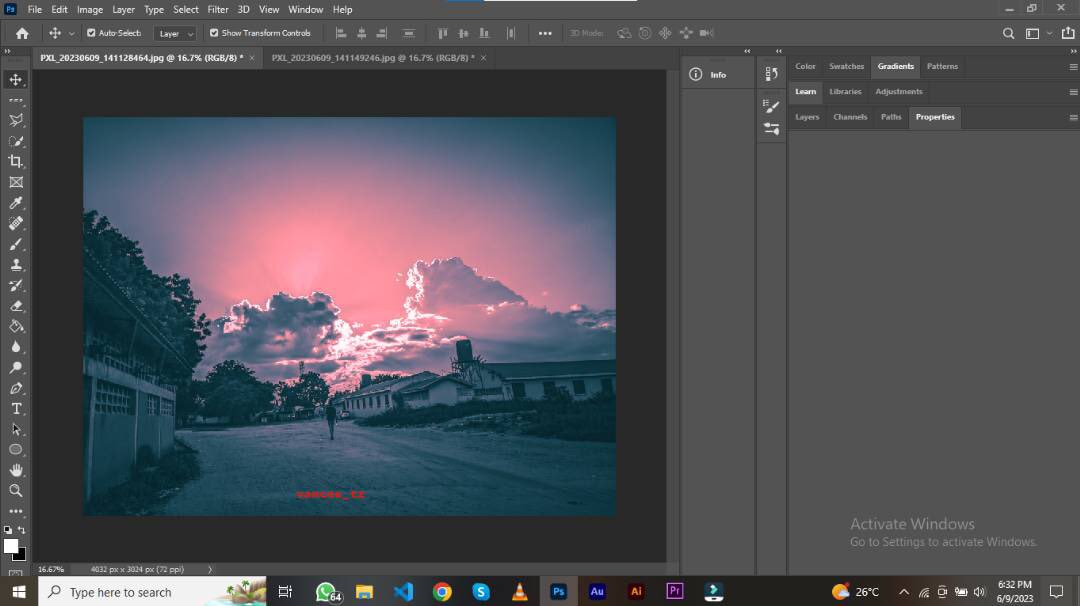Select the Clone Stamp tool
Image resolution: width=1080 pixels, height=606 pixels.
[x=15, y=264]
